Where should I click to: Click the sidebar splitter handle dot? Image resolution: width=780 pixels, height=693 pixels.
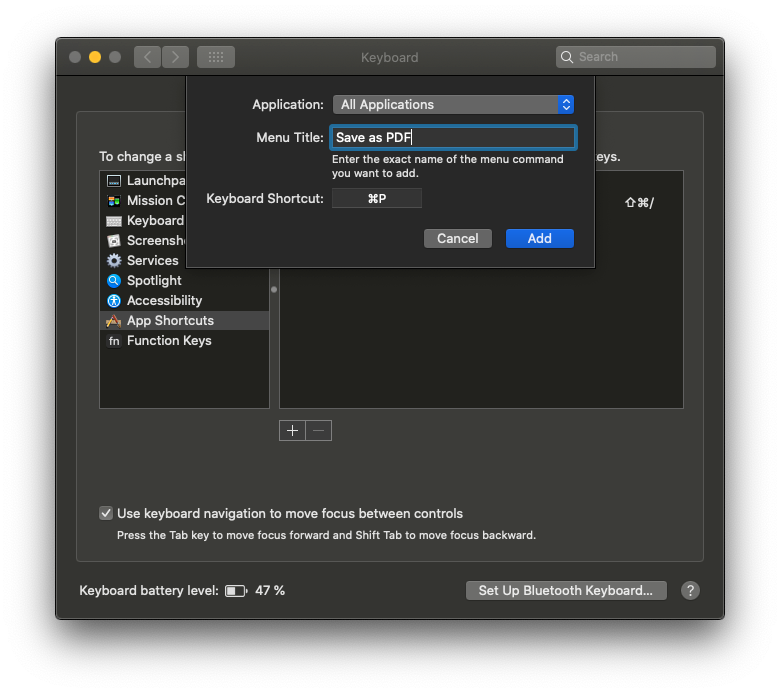(x=274, y=290)
